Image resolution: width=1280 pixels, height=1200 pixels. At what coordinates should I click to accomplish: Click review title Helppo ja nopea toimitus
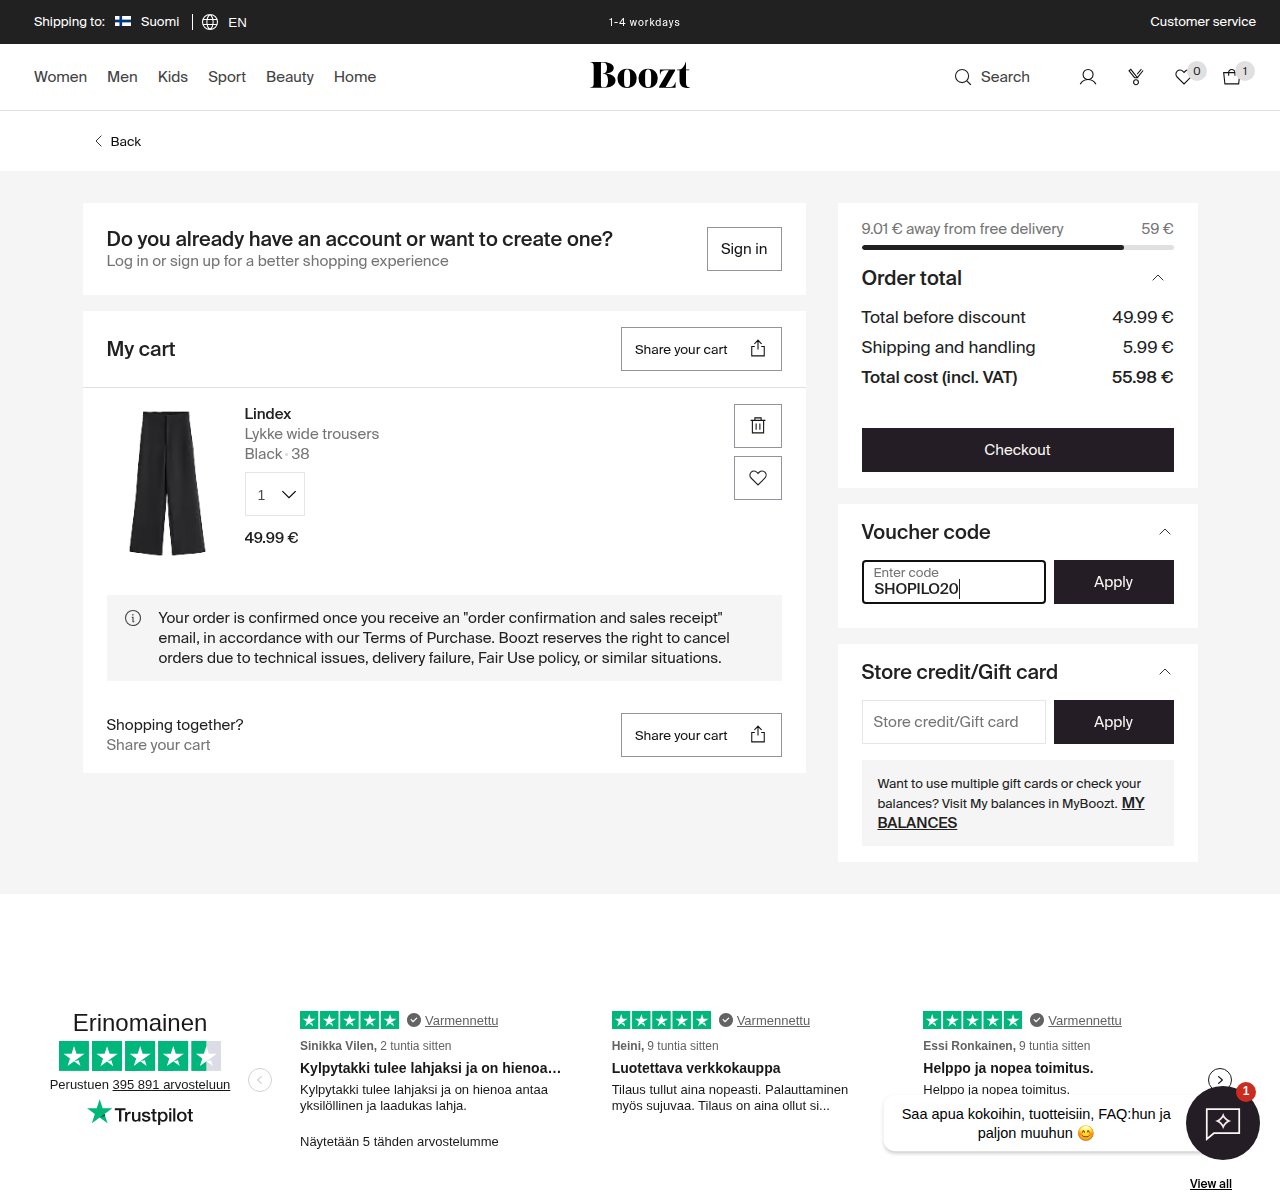(1008, 1068)
